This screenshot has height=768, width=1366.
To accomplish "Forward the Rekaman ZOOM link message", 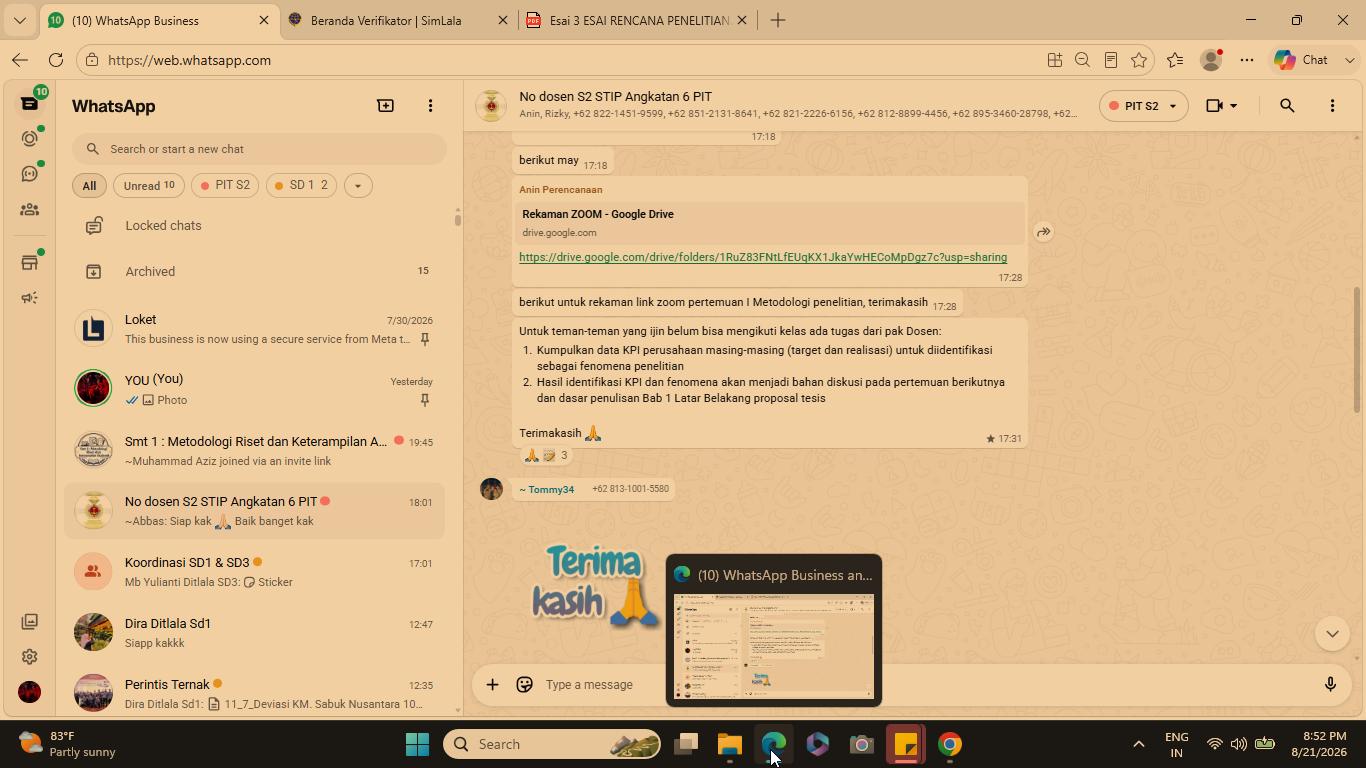I will (x=1043, y=232).
